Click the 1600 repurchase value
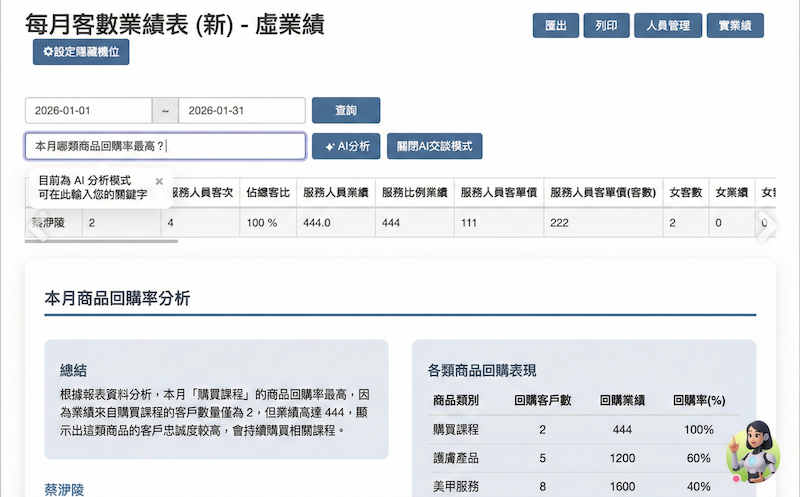Viewport: 800px width, 497px height. pyautogui.click(x=622, y=487)
